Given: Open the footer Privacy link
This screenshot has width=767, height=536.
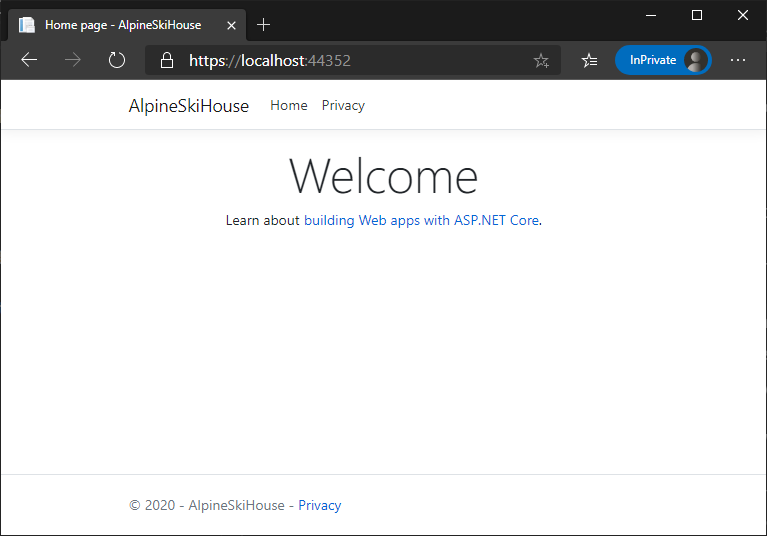Looking at the screenshot, I should coord(319,505).
